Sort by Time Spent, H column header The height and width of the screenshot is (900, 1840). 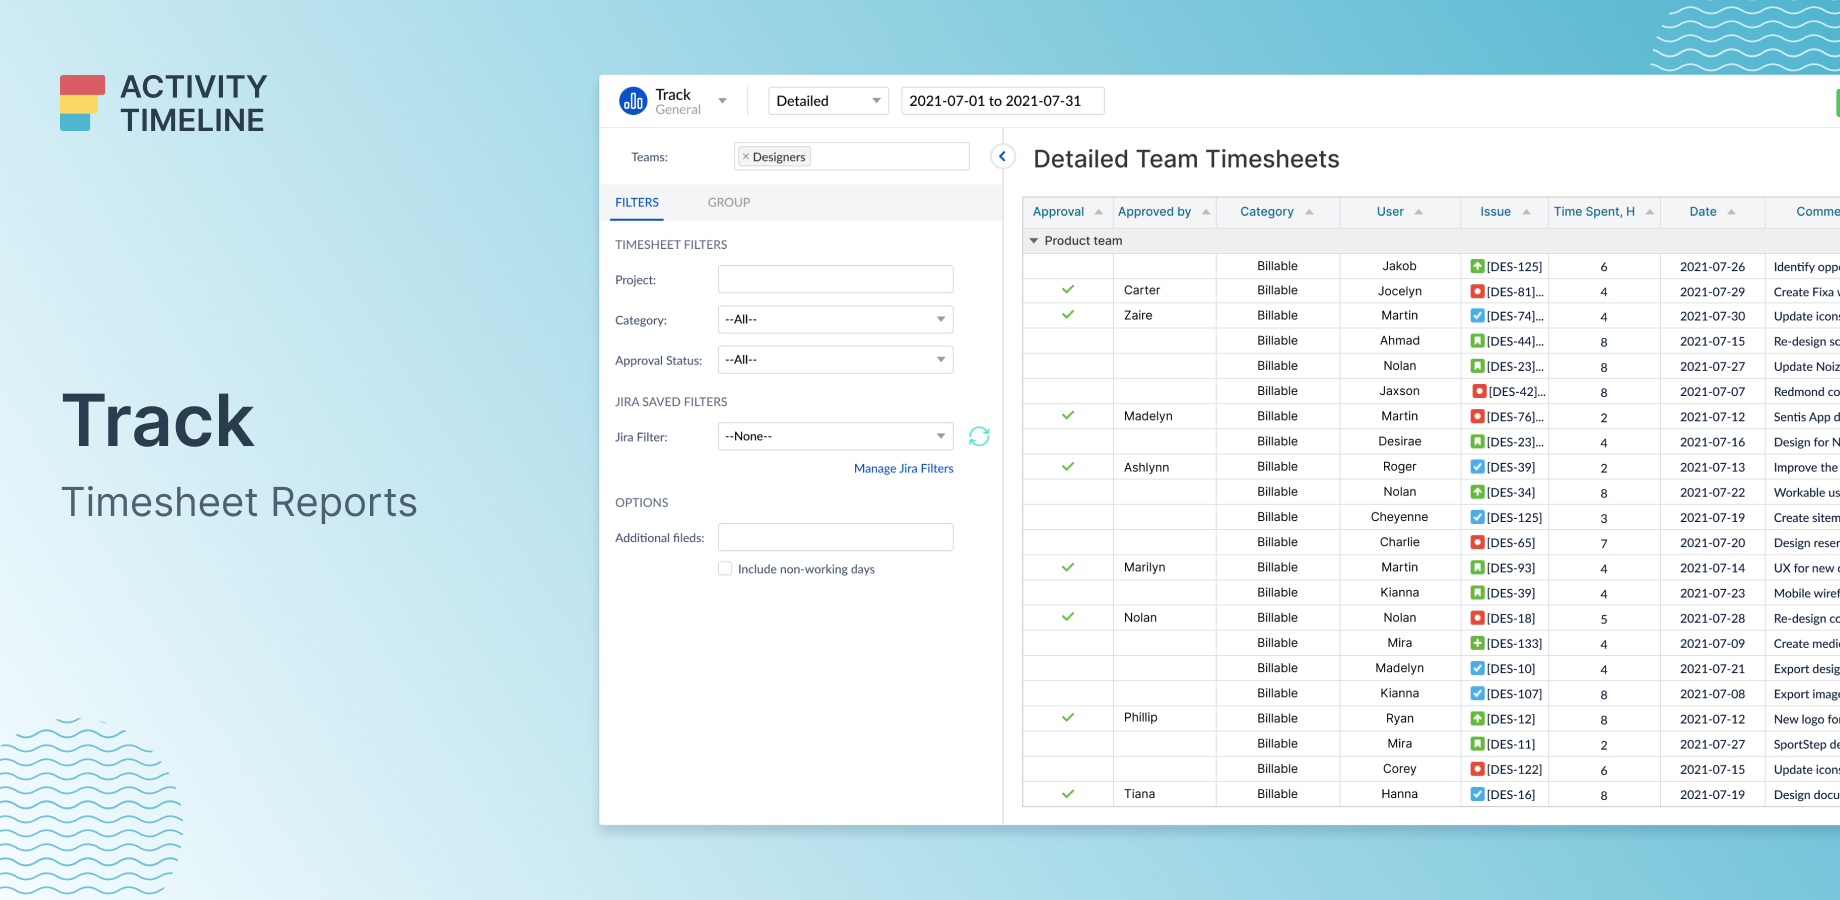(1604, 212)
